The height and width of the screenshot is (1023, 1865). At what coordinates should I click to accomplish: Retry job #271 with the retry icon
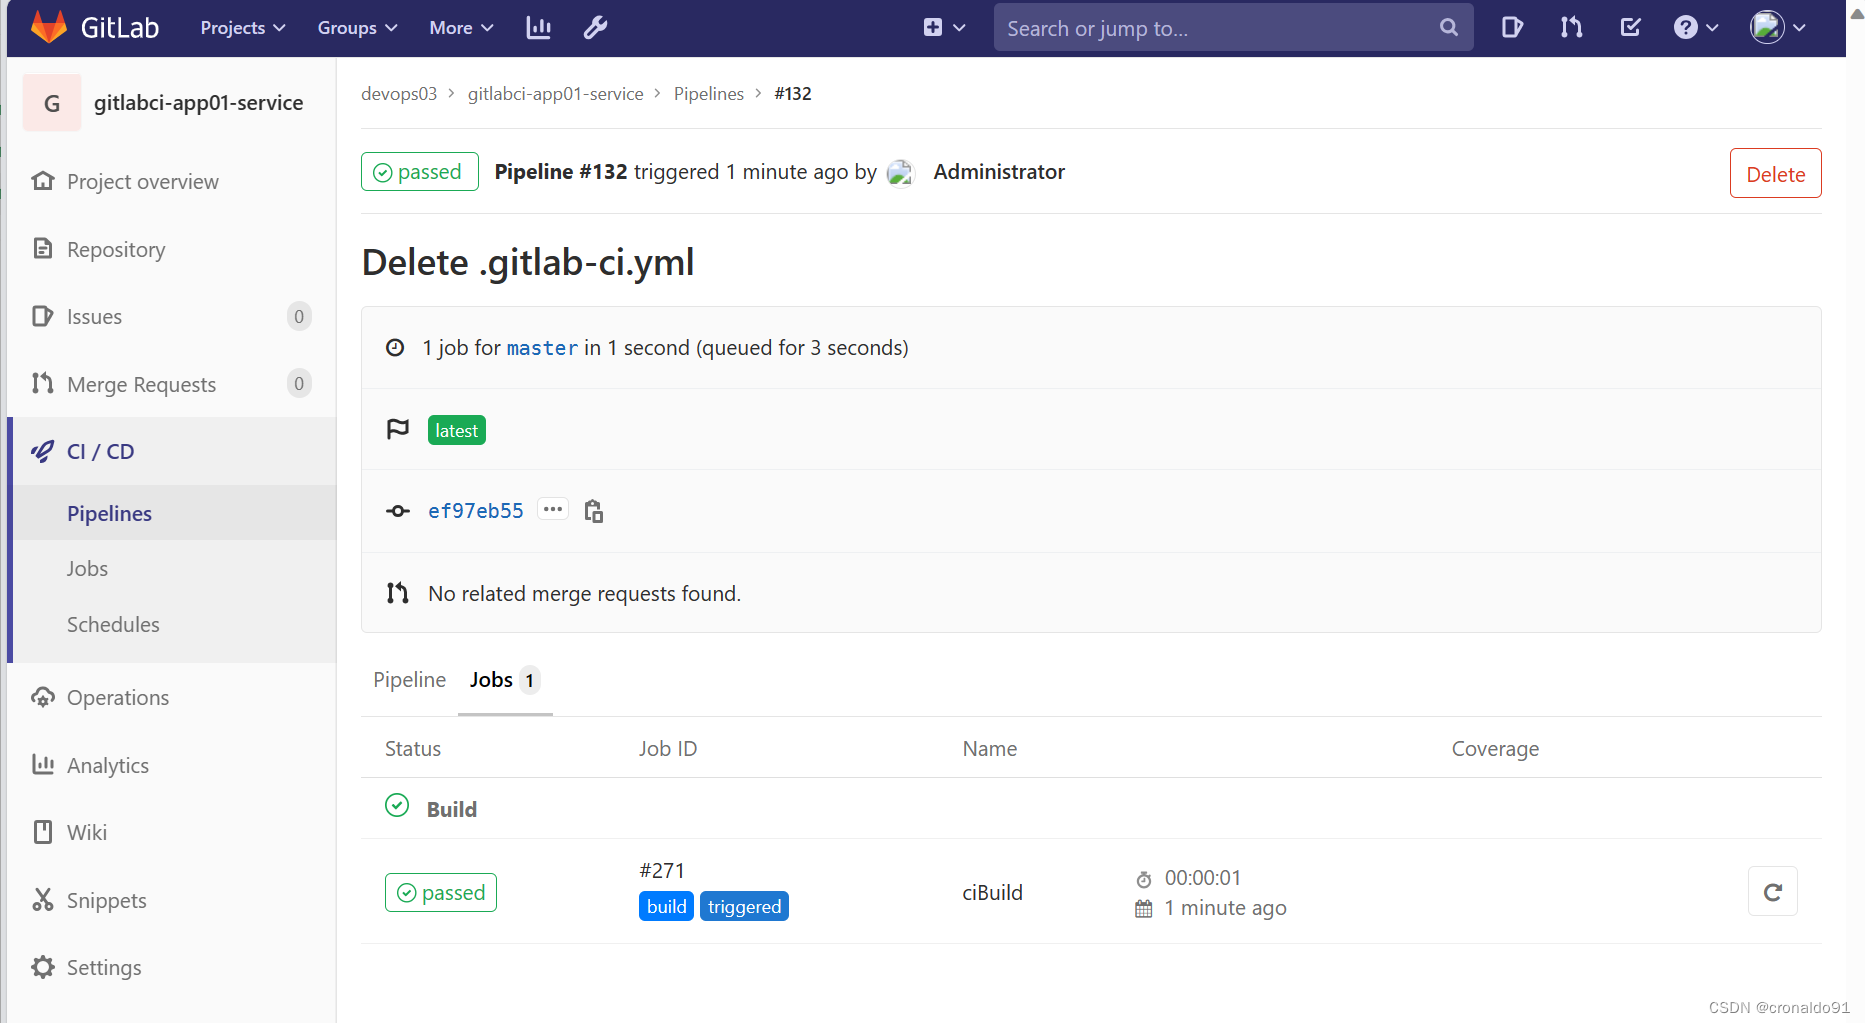pos(1772,892)
